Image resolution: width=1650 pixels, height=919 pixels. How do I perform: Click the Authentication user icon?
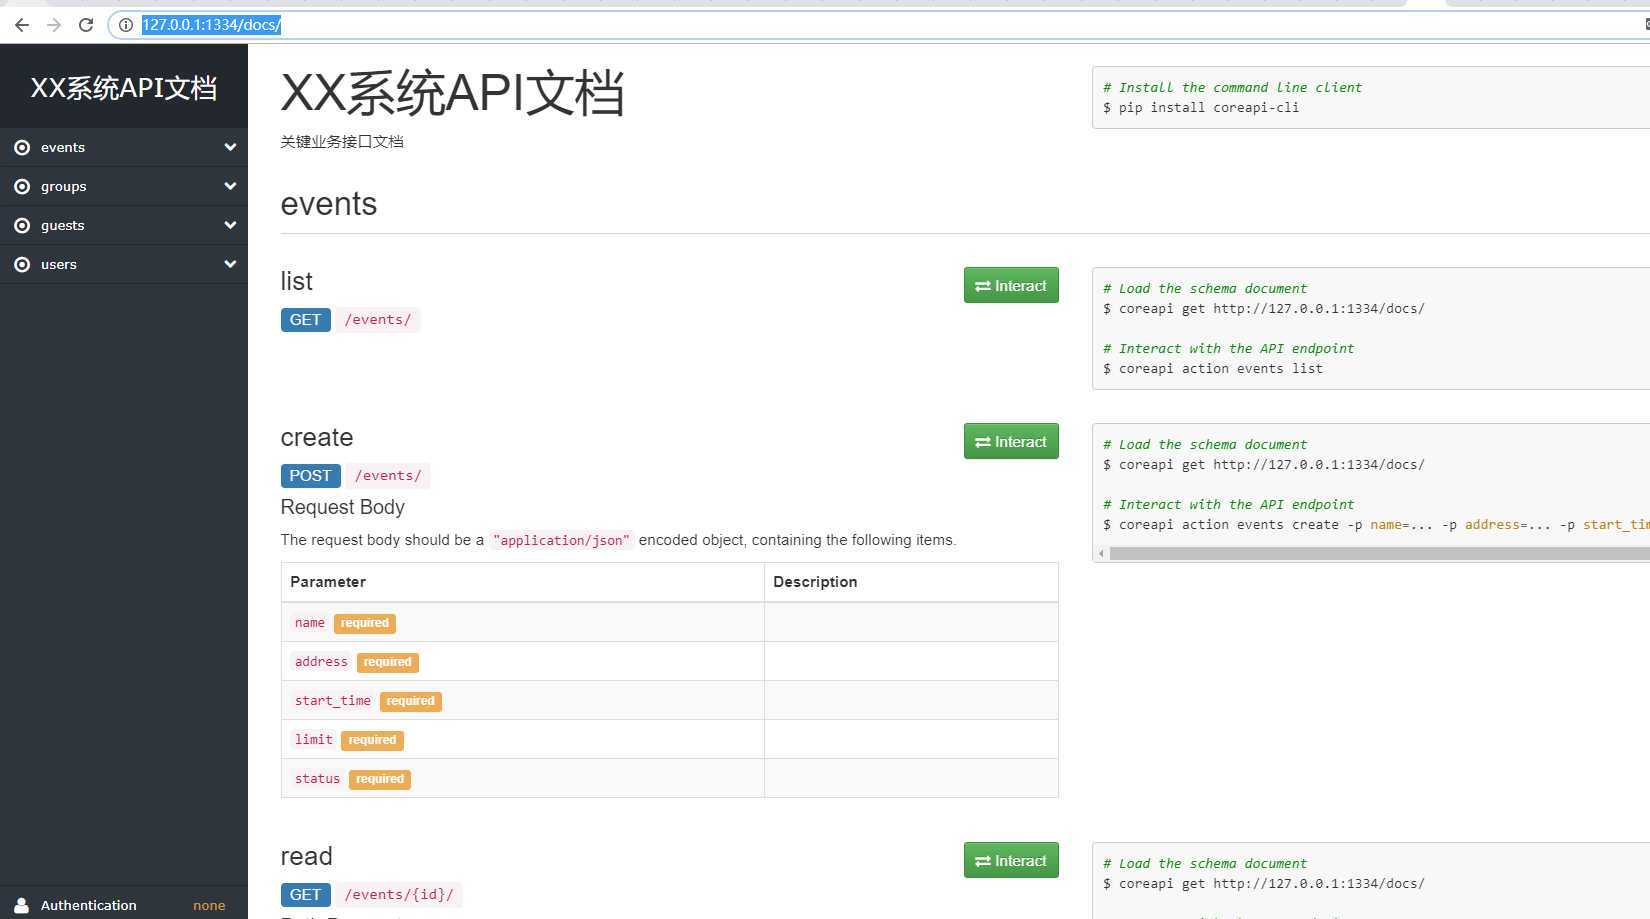(x=21, y=905)
